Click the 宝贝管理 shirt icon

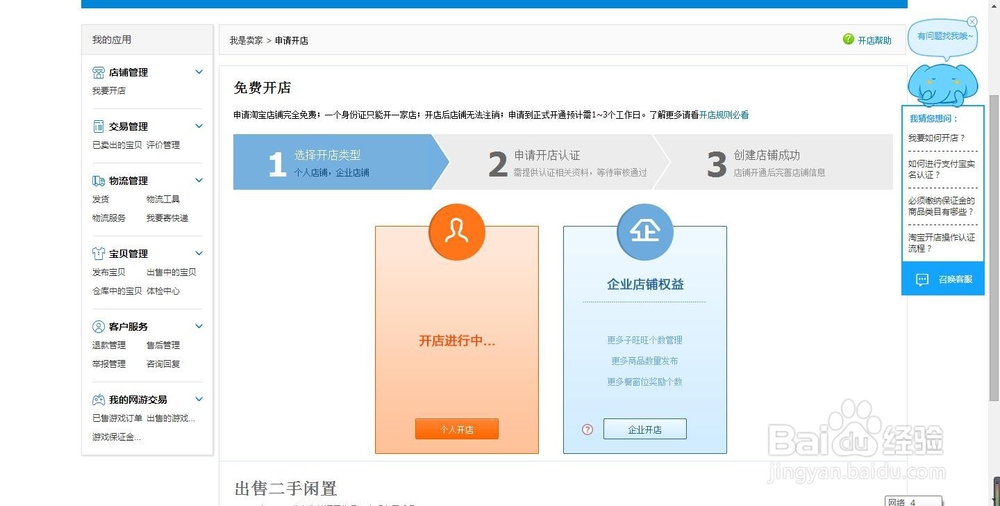[x=98, y=253]
